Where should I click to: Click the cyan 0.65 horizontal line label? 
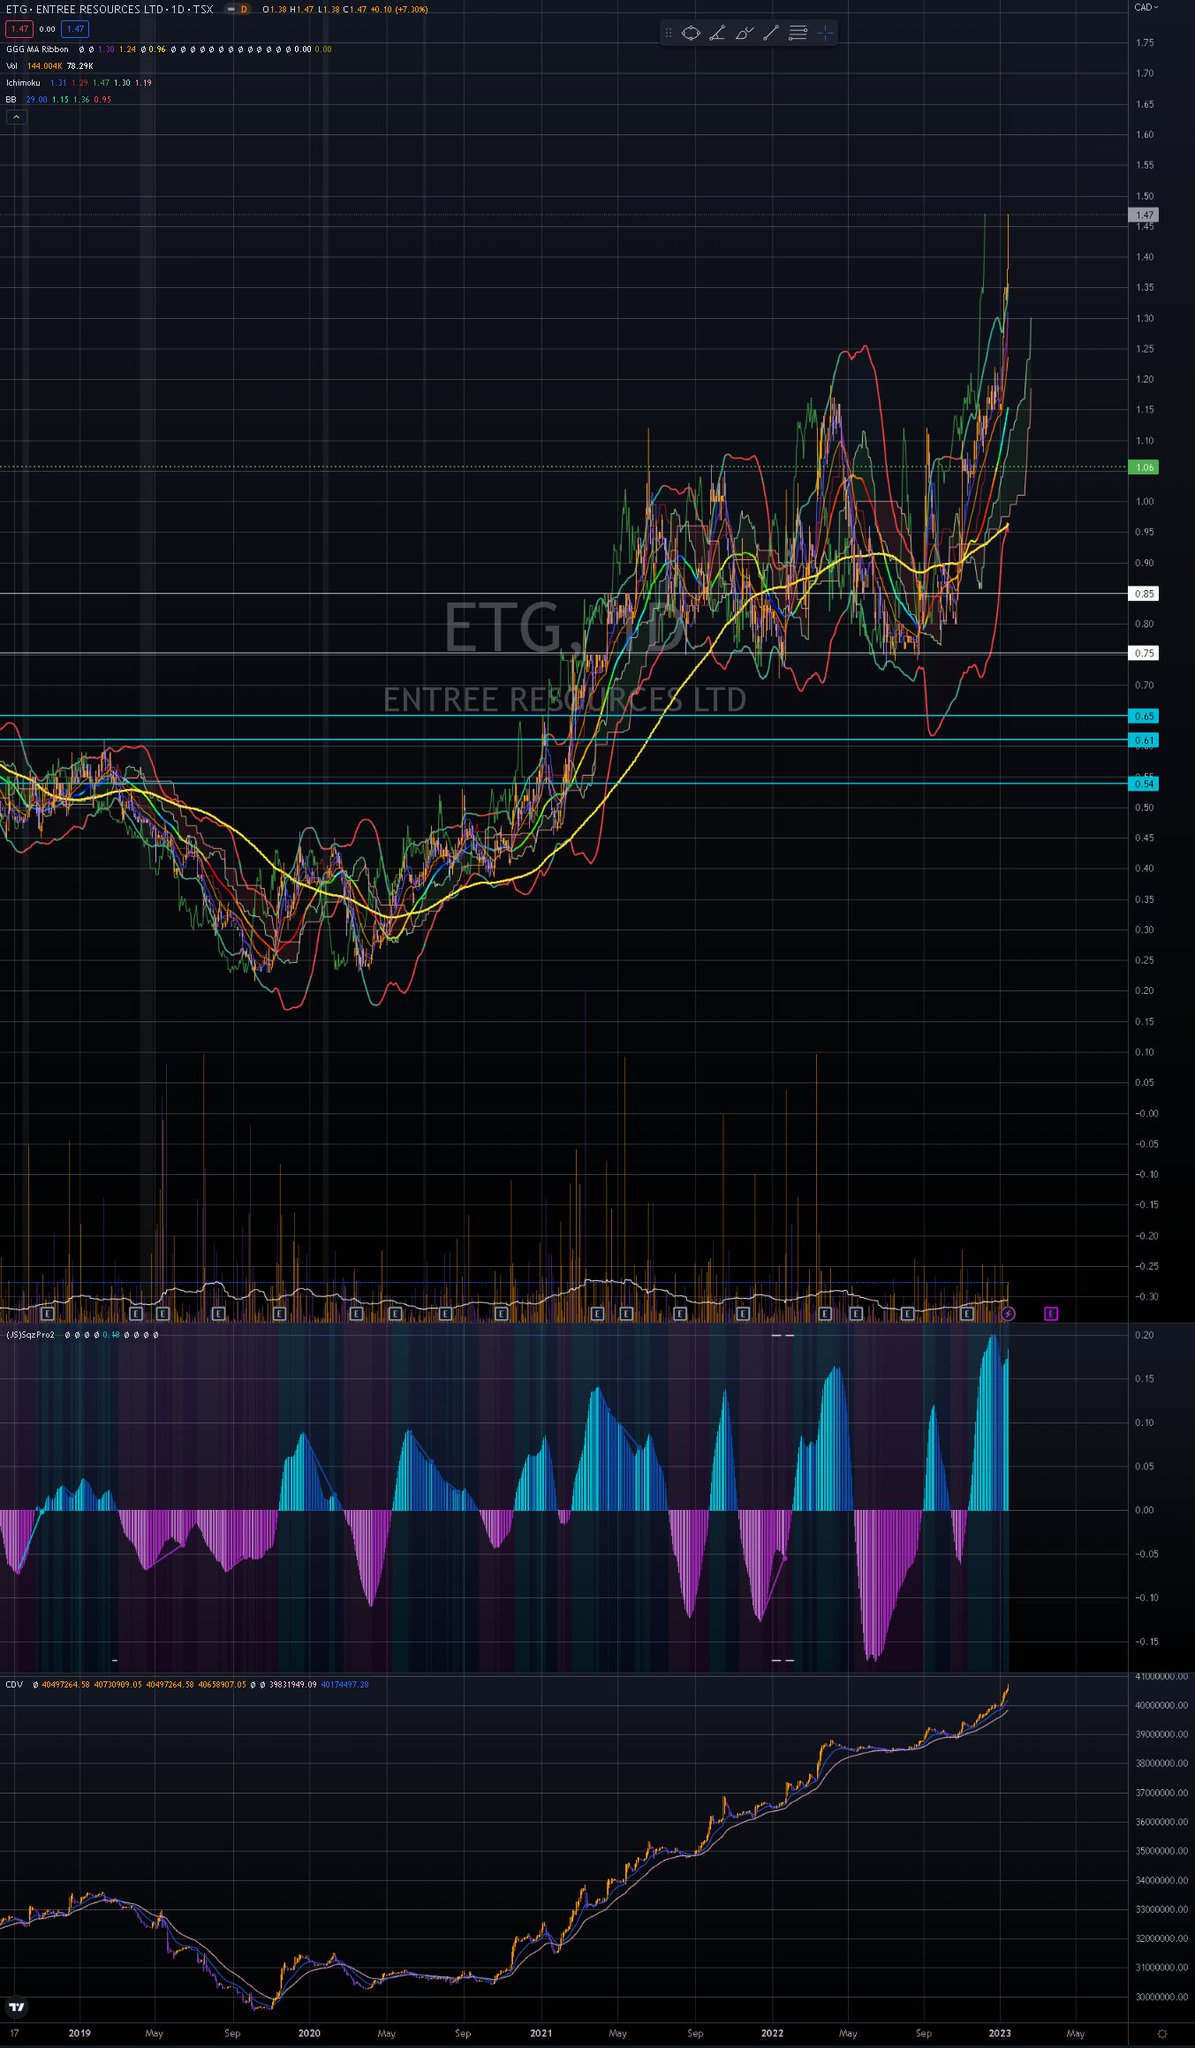click(1144, 716)
